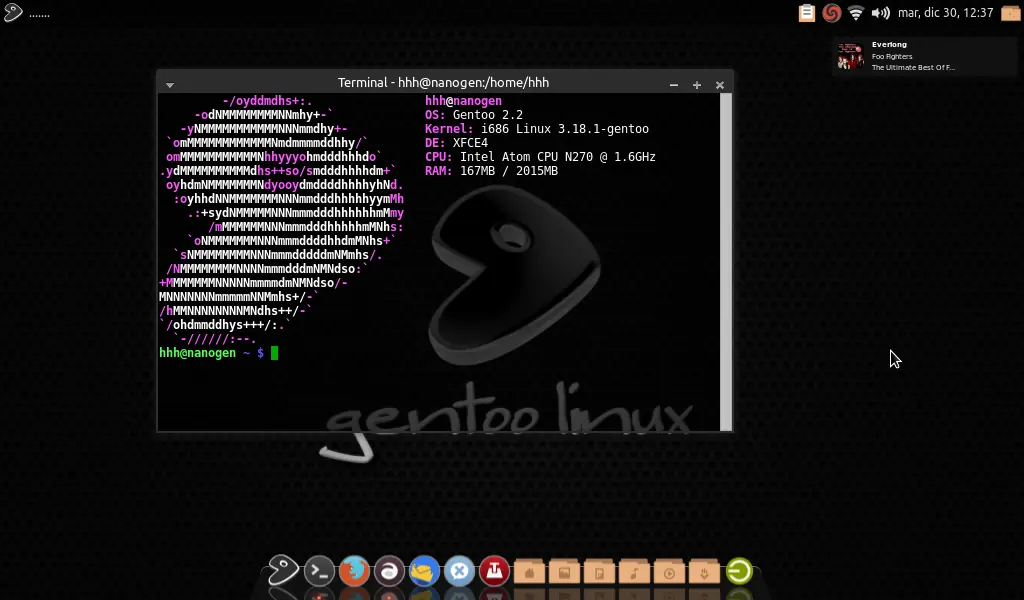Check Wi-Fi status via the panel indicator

coord(855,13)
